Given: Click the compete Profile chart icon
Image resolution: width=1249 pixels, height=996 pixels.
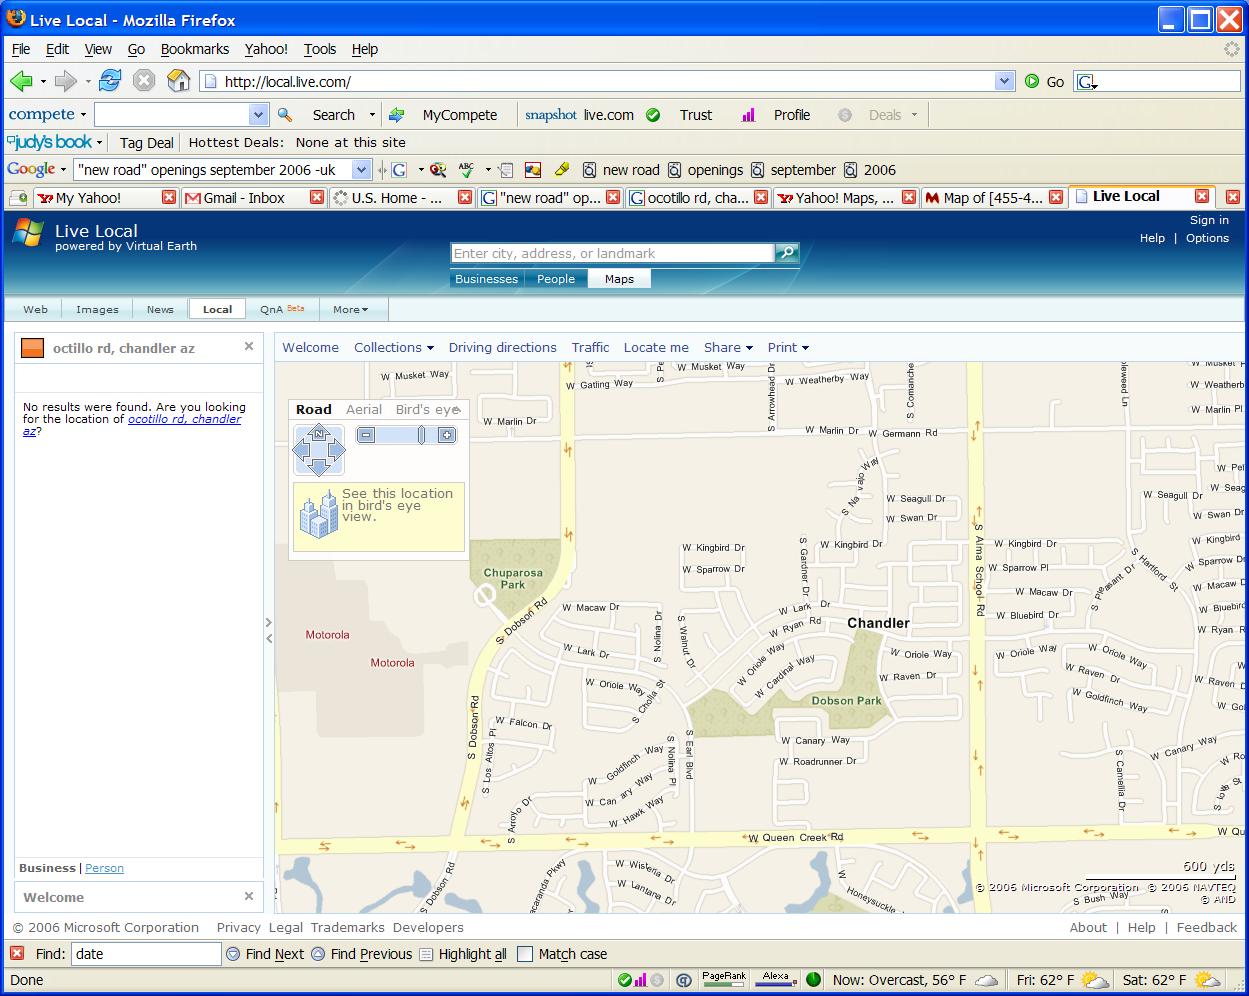Looking at the screenshot, I should click(748, 114).
